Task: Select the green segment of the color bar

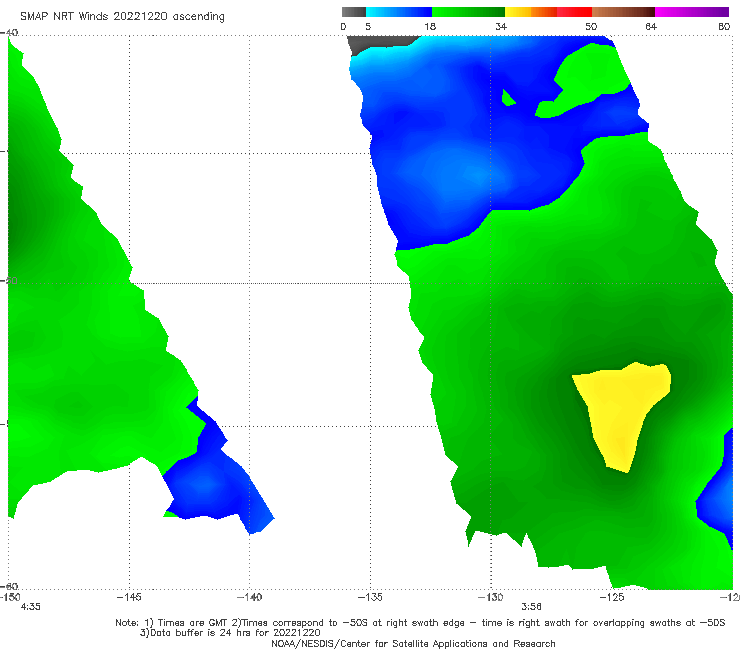Action: (x=468, y=12)
